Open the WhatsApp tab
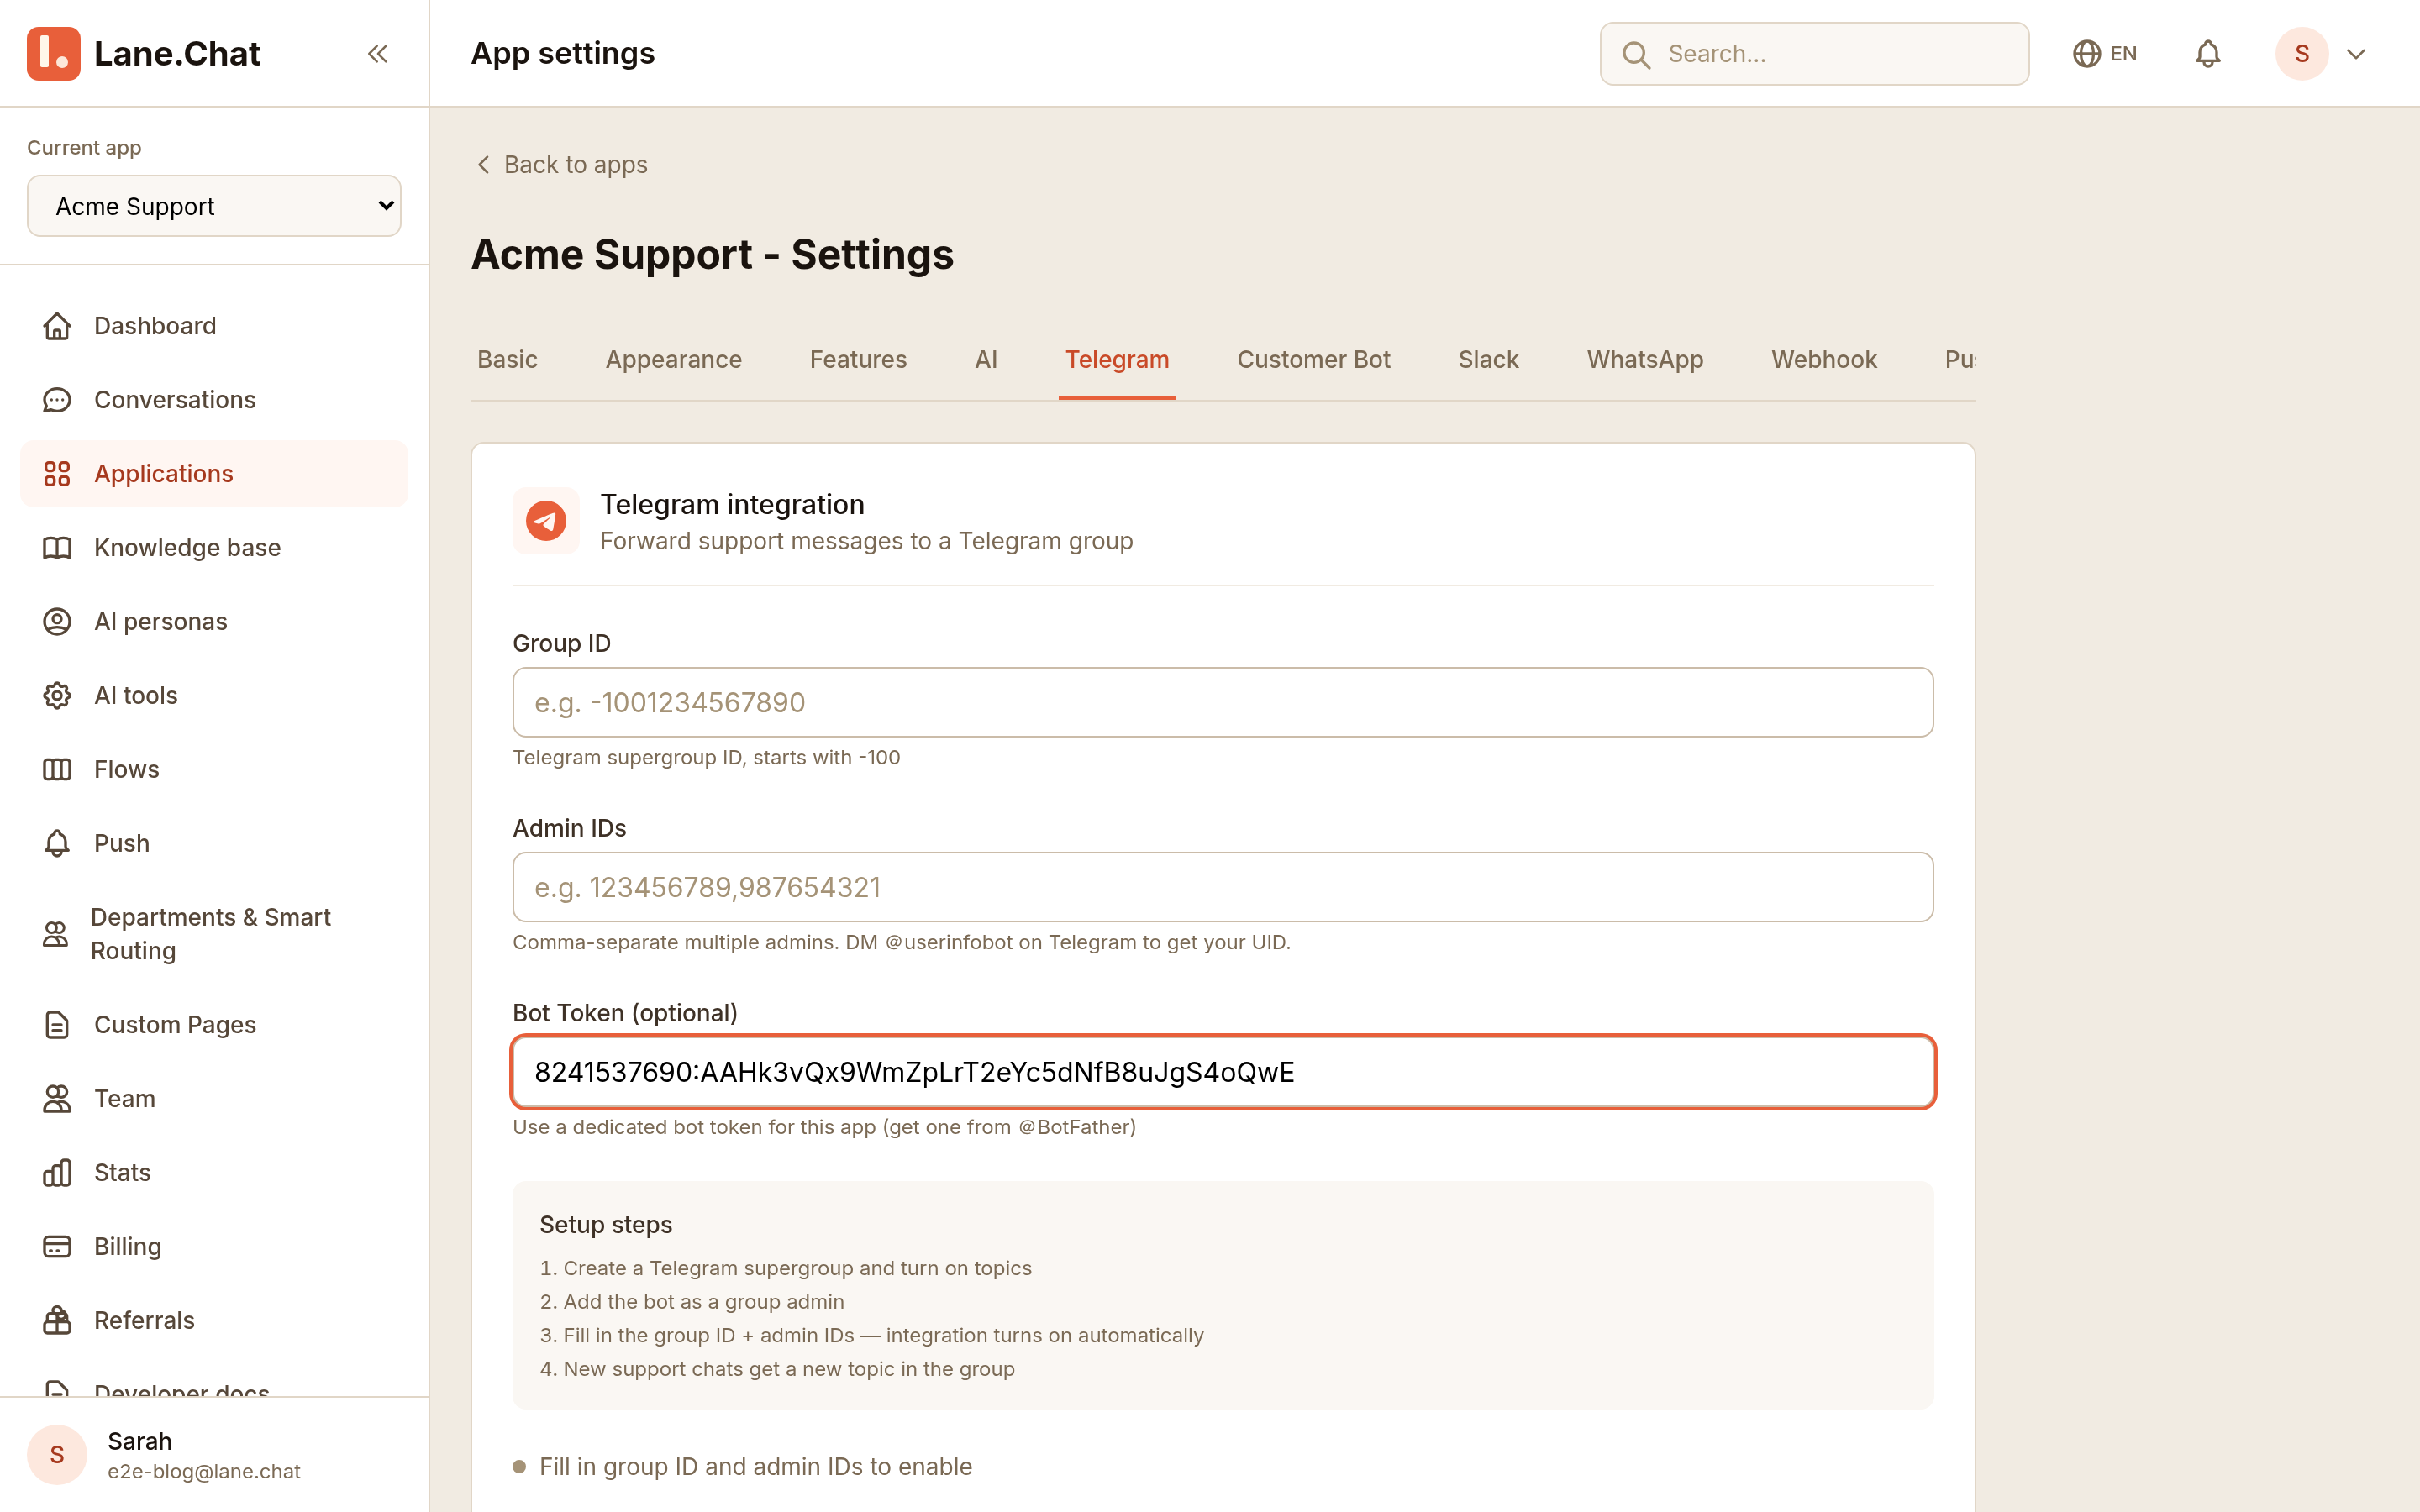2420x1512 pixels. 1645,360
